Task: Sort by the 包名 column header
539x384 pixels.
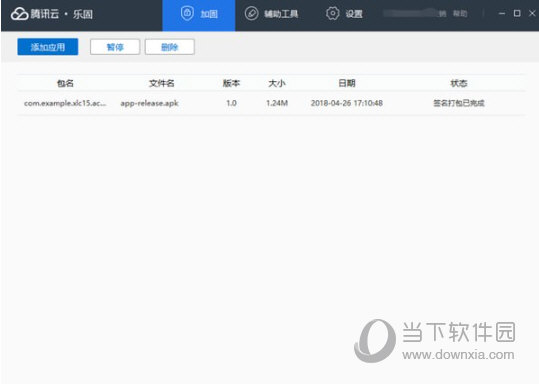Action: pyautogui.click(x=65, y=83)
